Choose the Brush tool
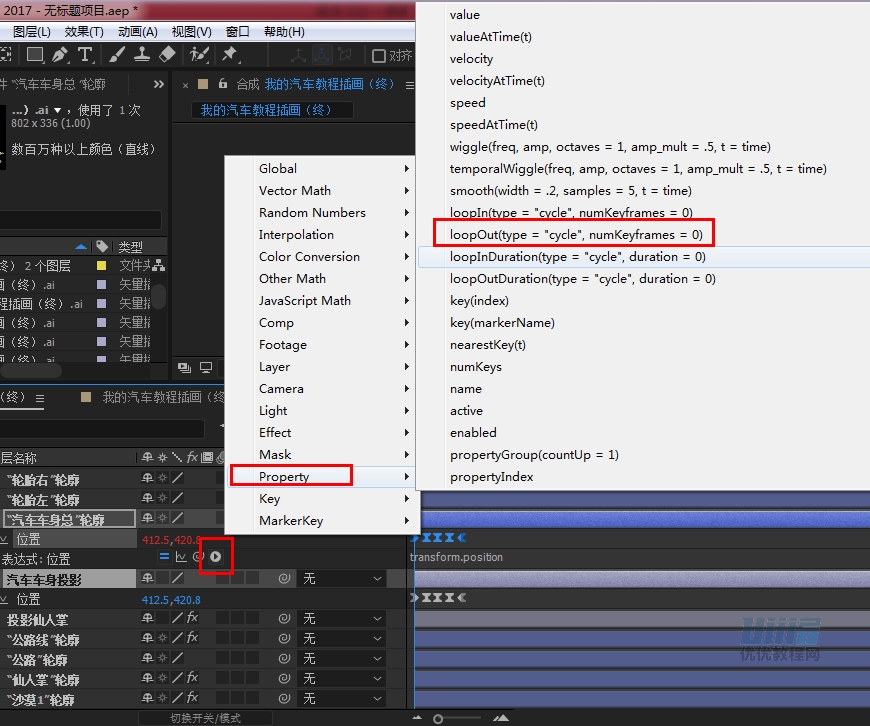Viewport: 870px width, 726px height. (x=117, y=55)
